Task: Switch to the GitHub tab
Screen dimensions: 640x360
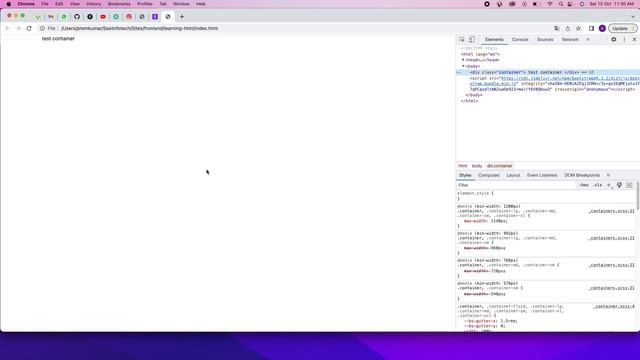Action: 77,17
